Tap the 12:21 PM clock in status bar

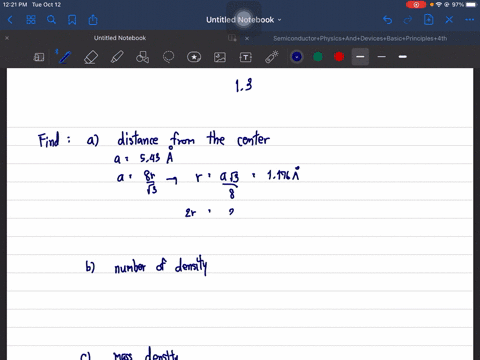[x=15, y=5]
